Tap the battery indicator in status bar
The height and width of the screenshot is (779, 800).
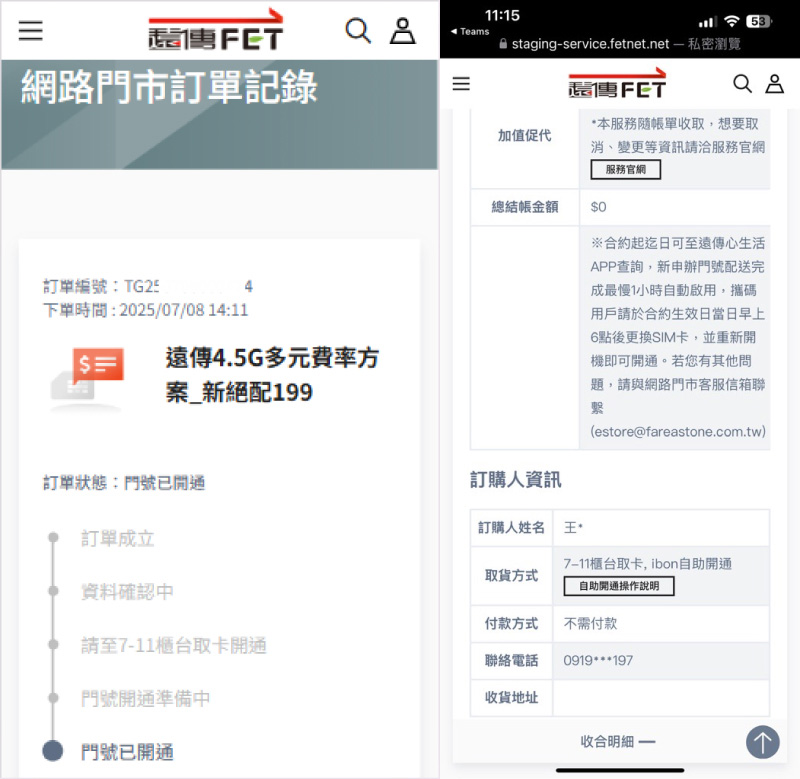pyautogui.click(x=759, y=21)
